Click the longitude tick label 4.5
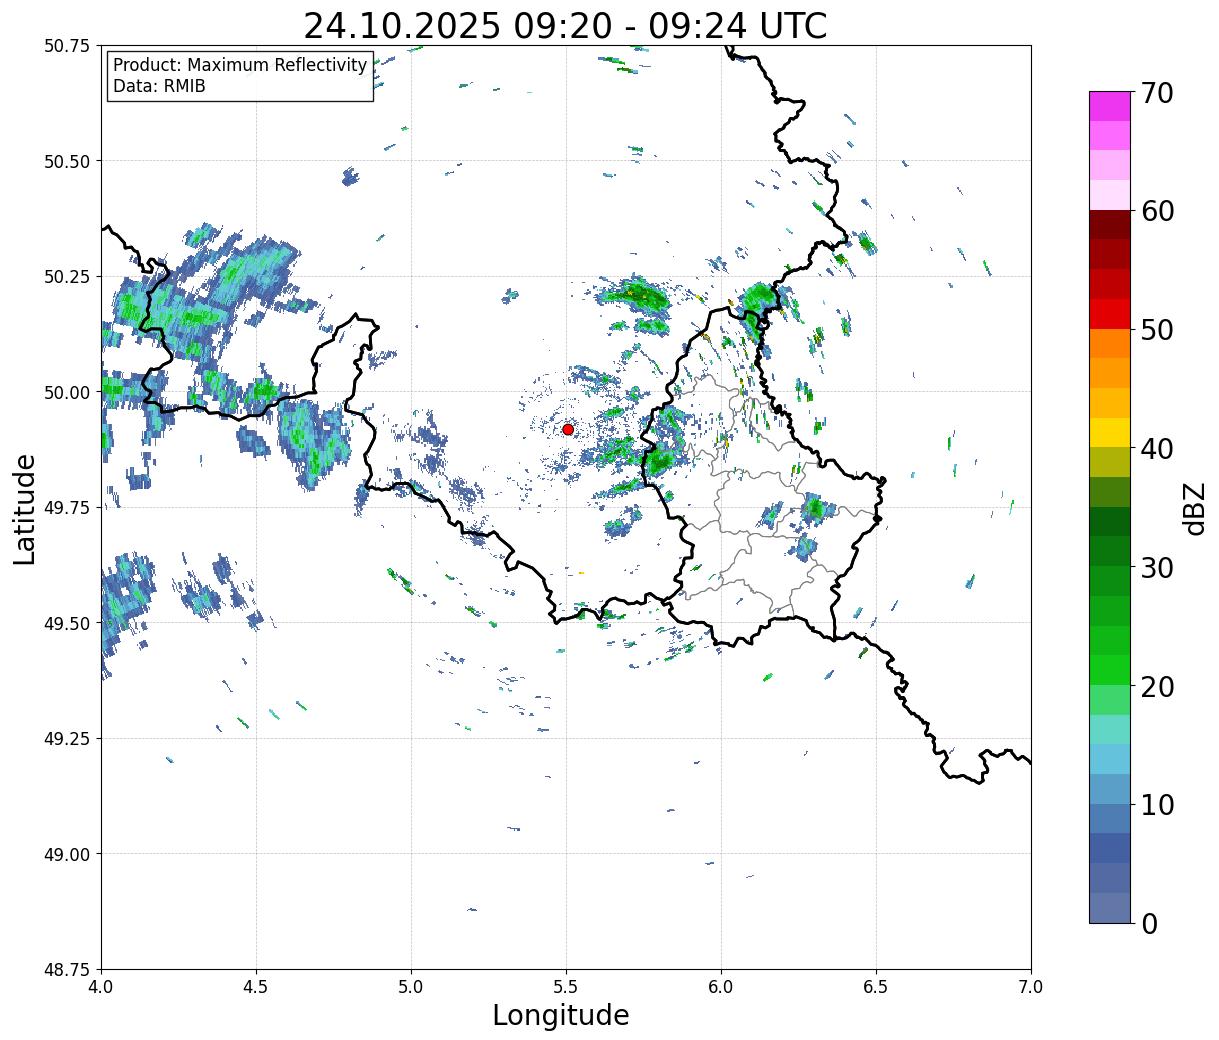 tap(256, 987)
